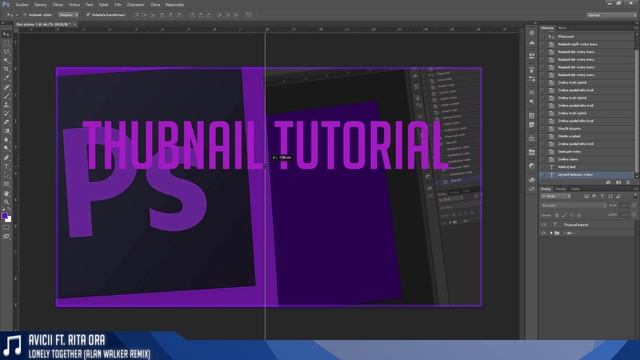Open the layer fill slider arrow
Image resolution: width=640 pixels, height=360 pixels.
click(634, 215)
